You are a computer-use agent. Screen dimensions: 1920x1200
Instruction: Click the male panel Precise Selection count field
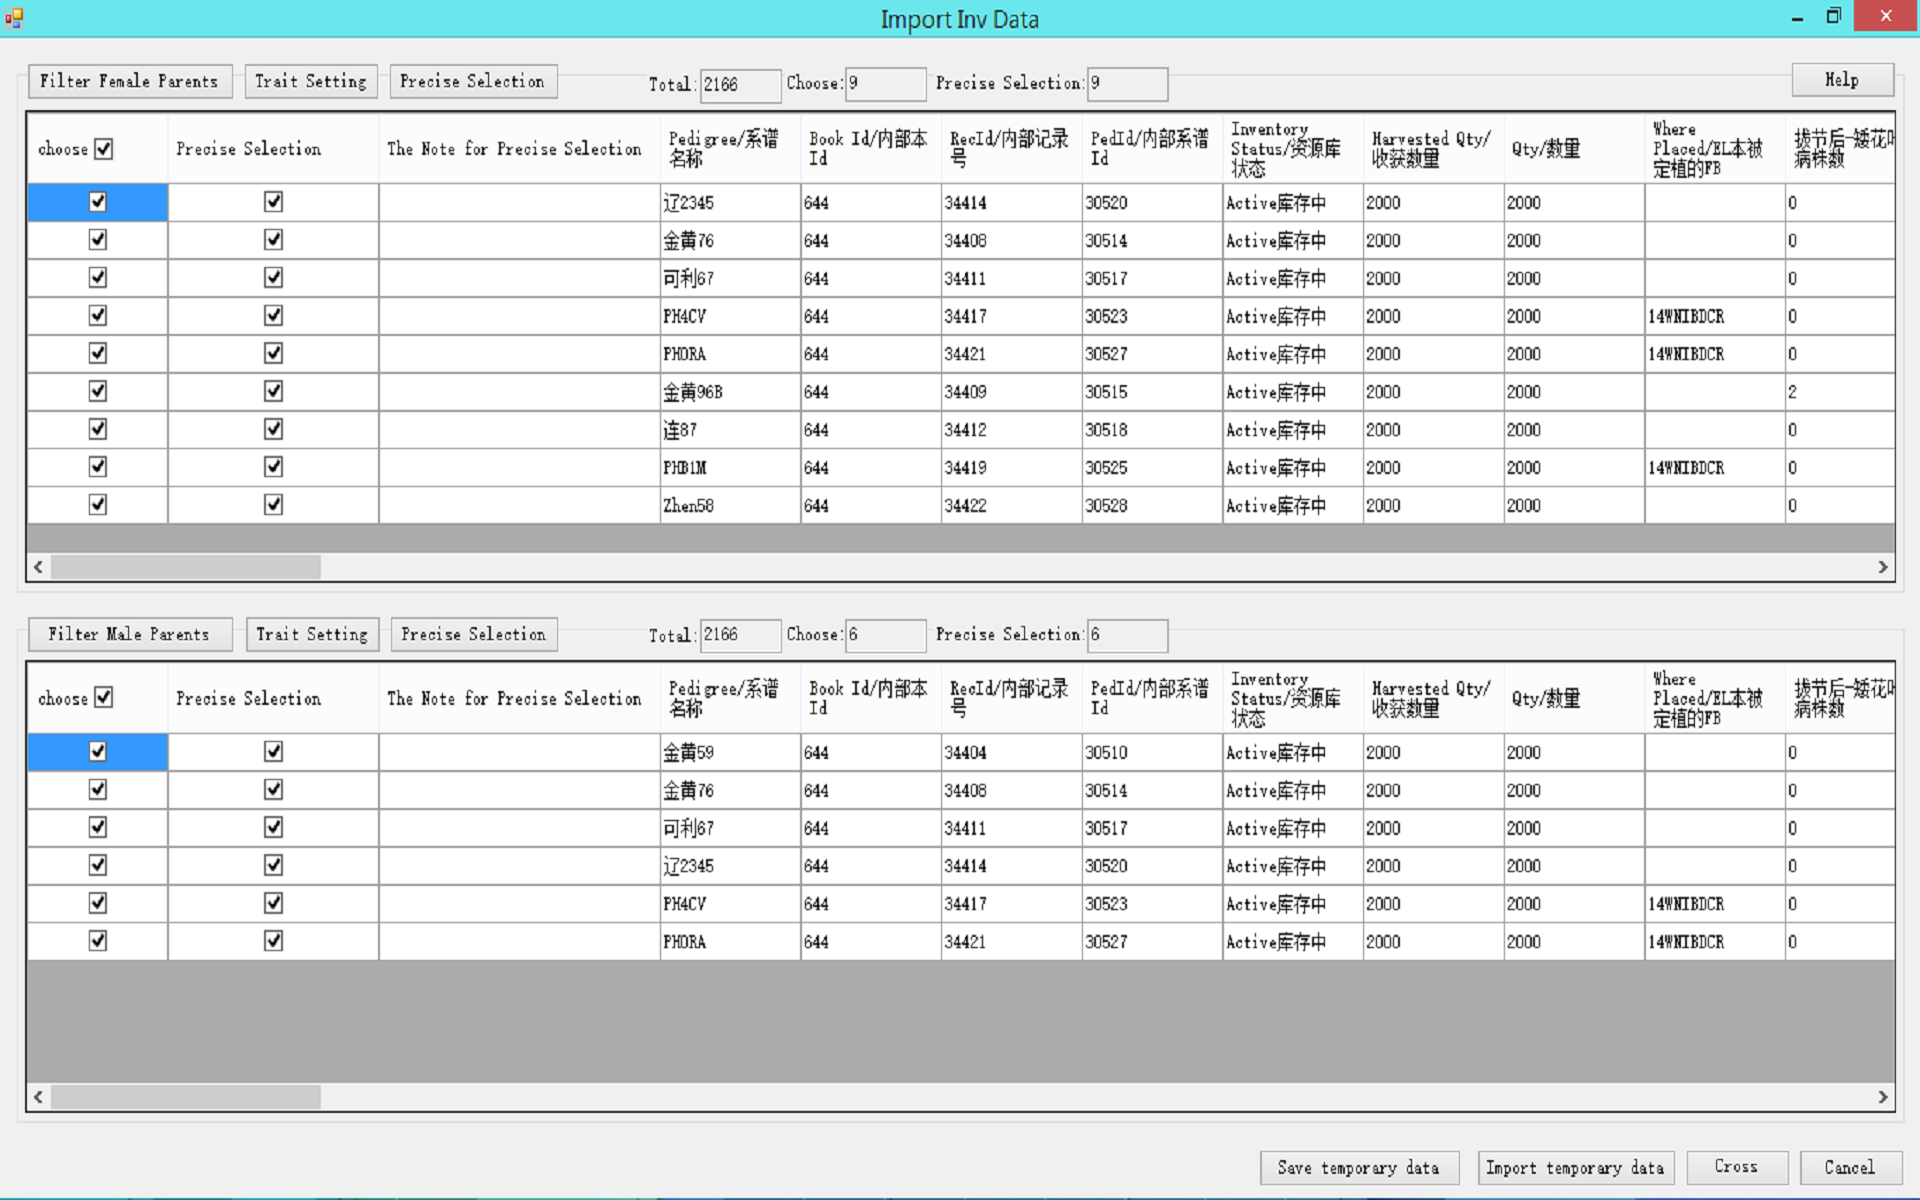tap(1127, 635)
